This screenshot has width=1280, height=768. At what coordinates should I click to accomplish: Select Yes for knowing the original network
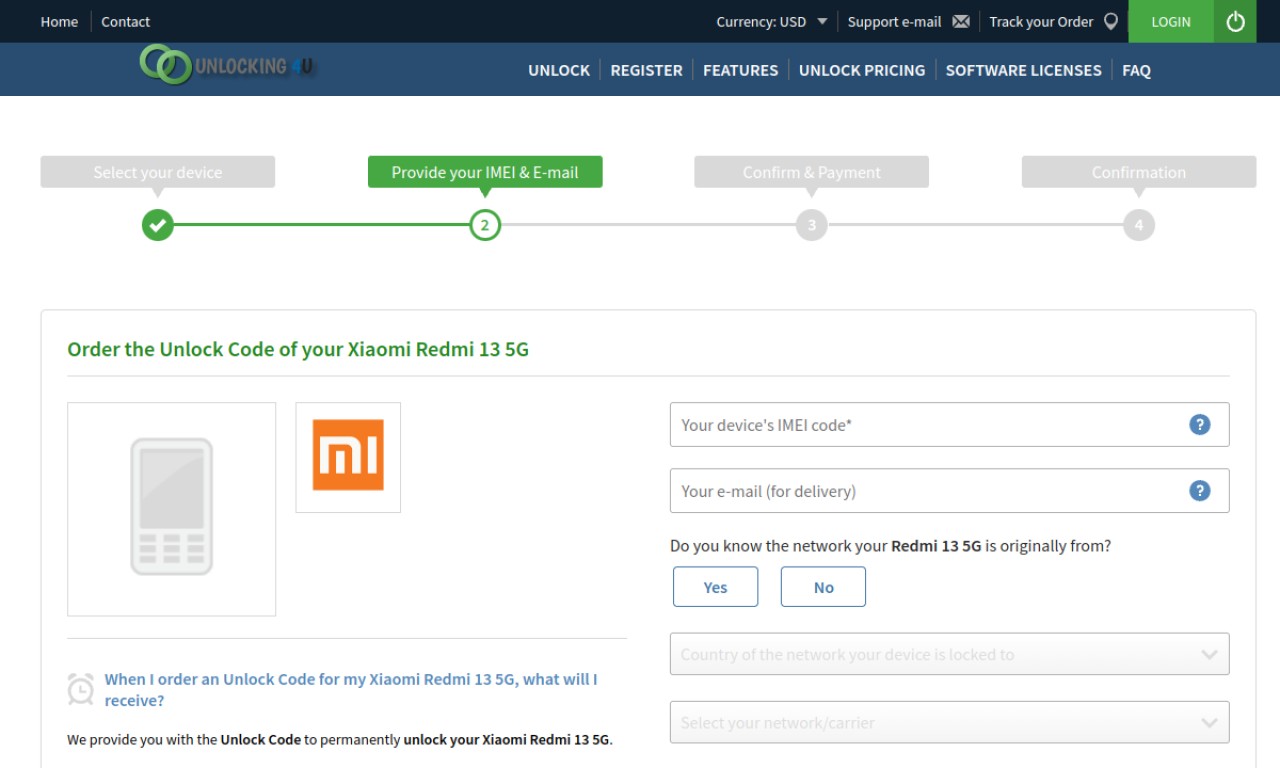pos(716,587)
